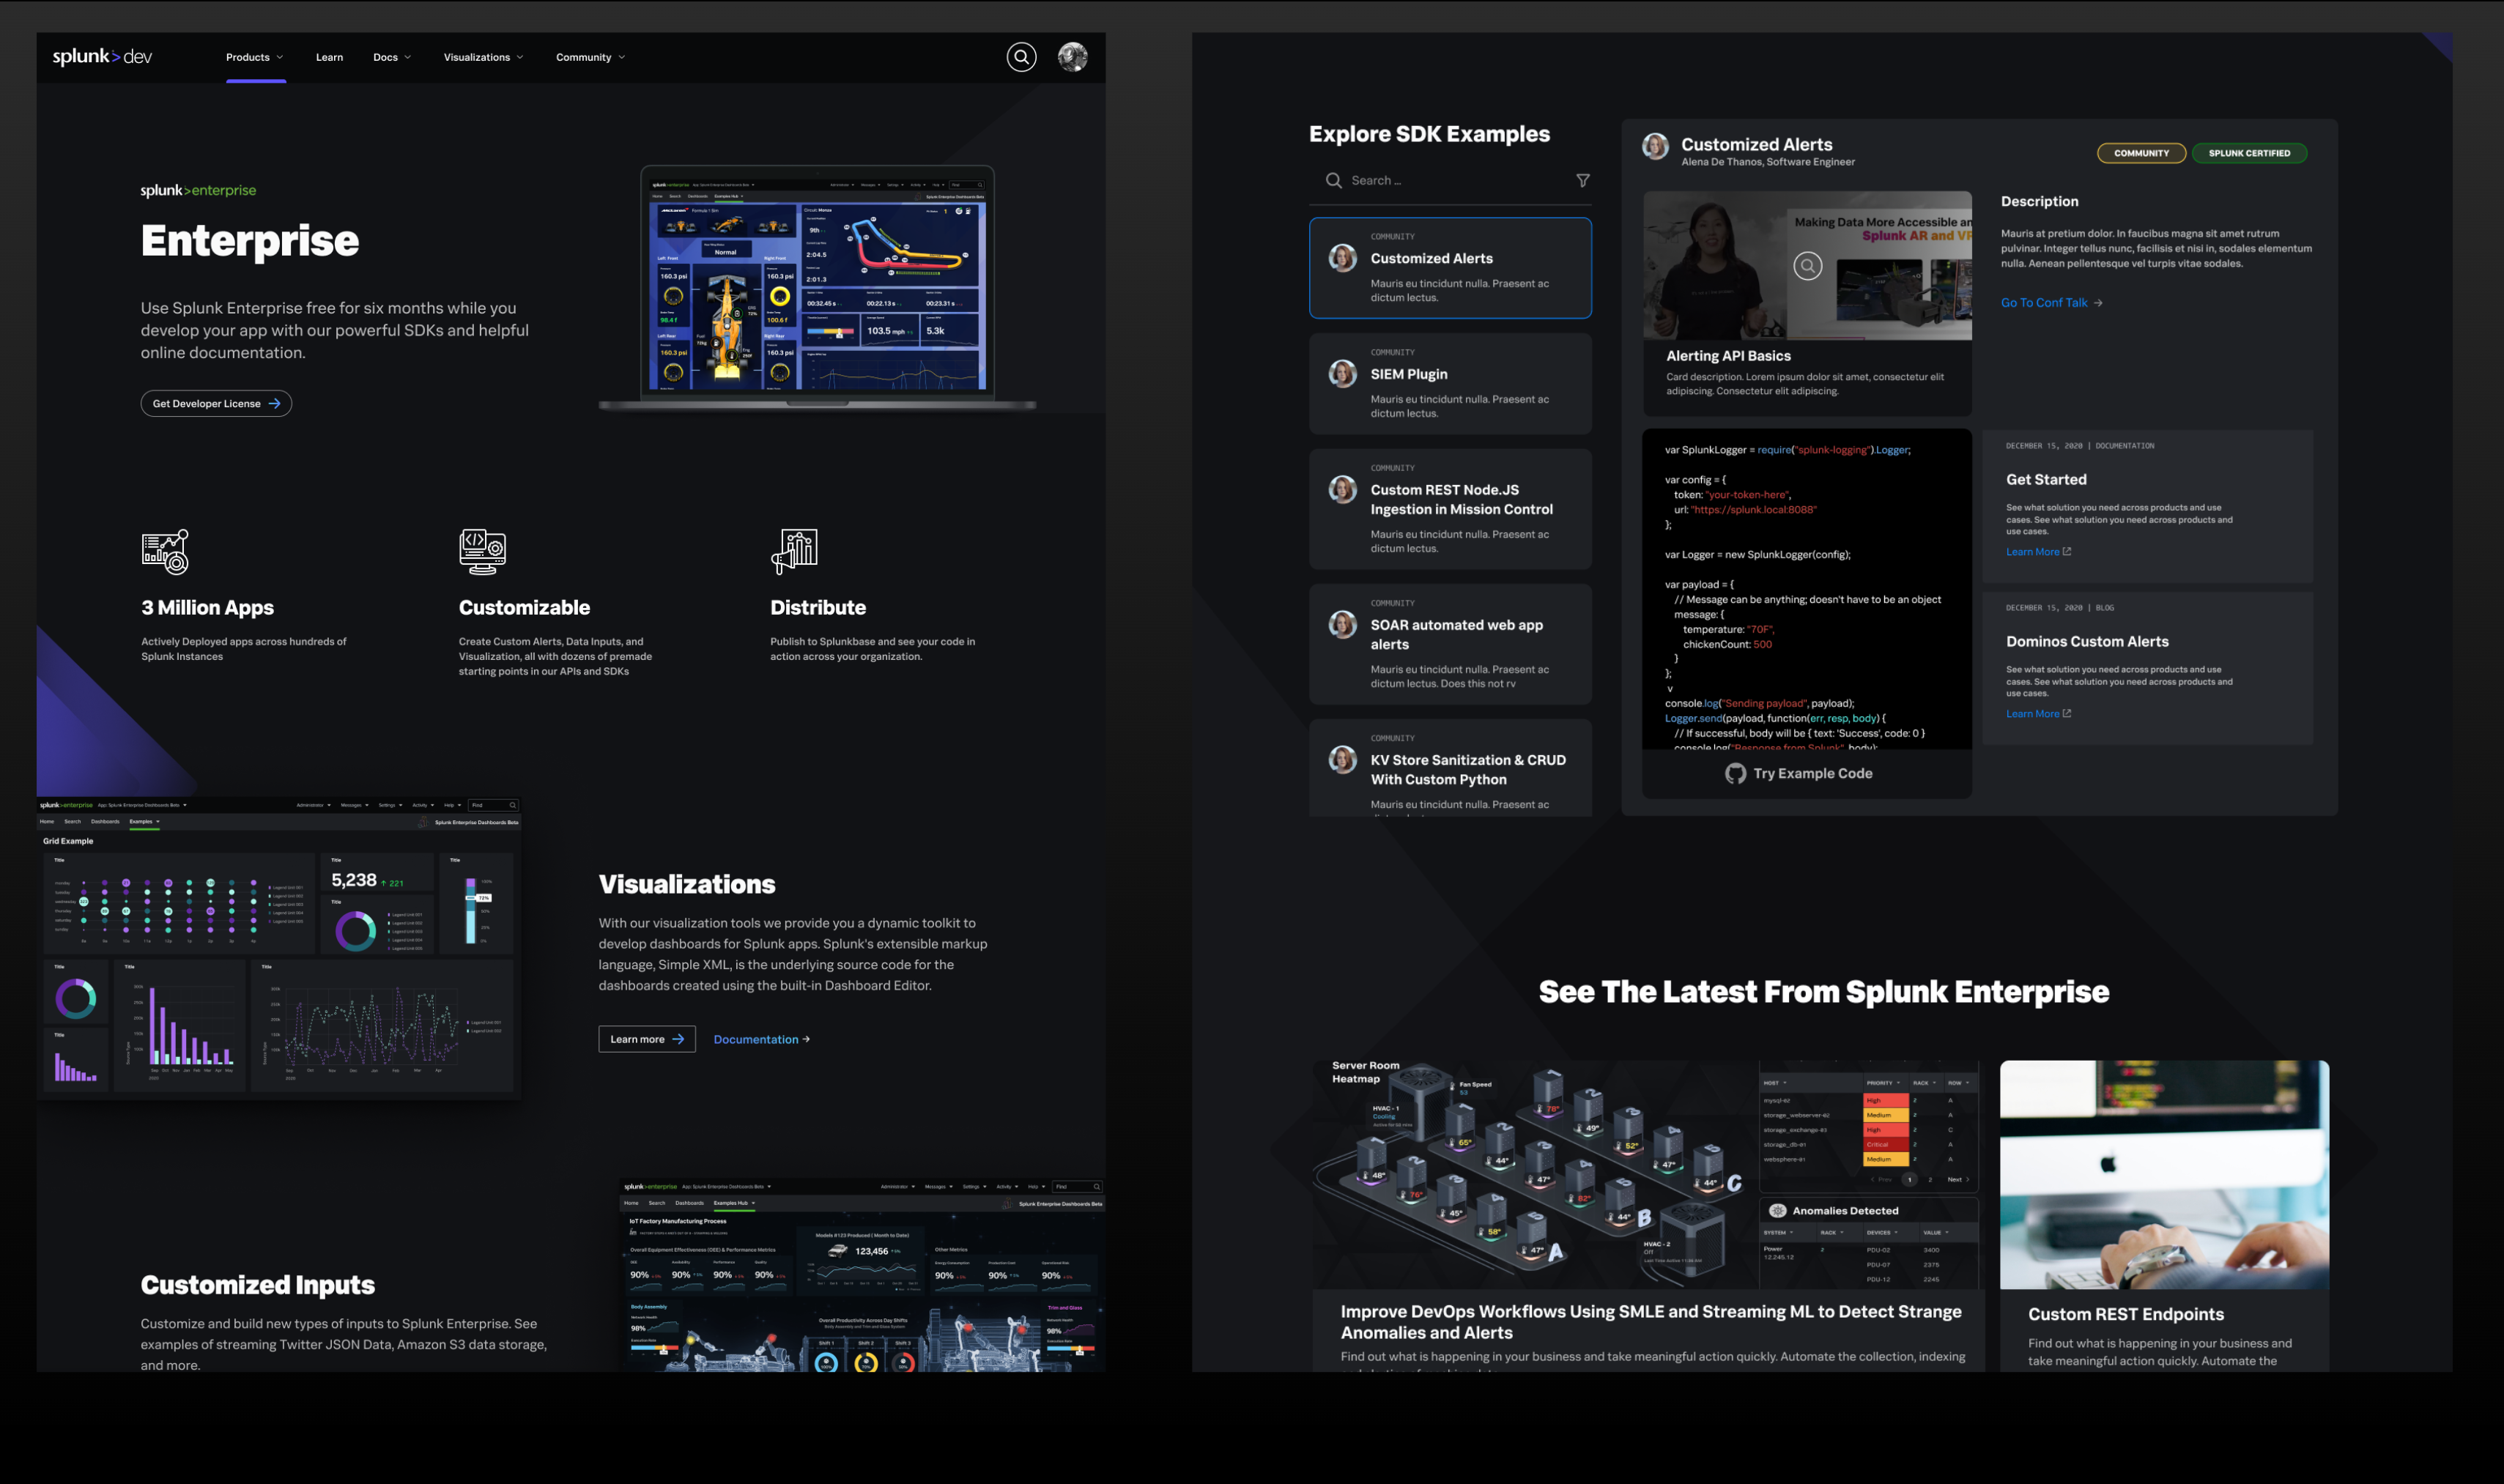Click author avatar on SIEM Plugin card
Screen dimensions: 2504x1484
pos(1342,374)
